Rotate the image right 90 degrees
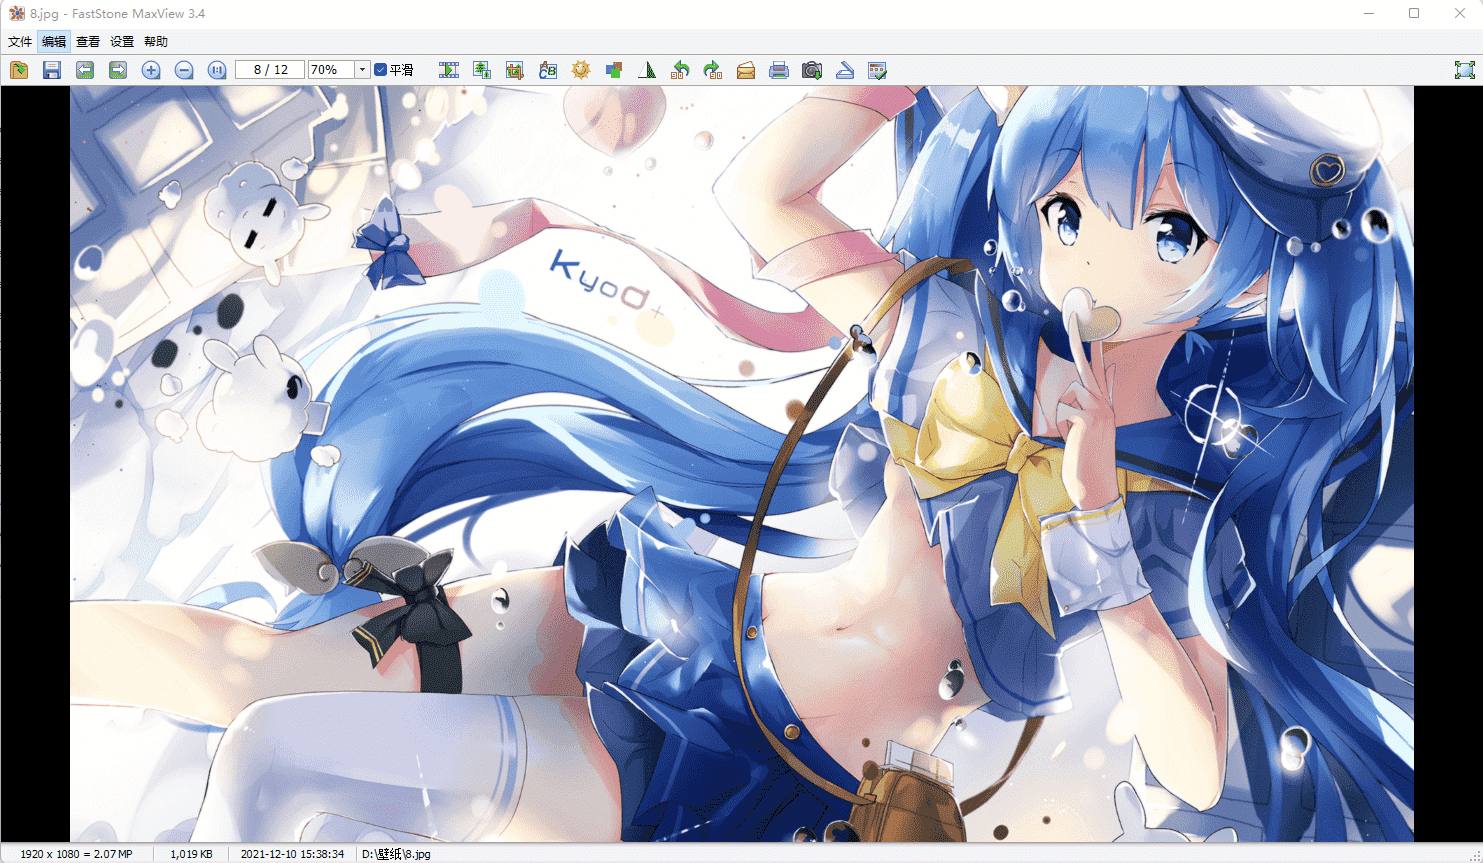This screenshot has height=863, width=1483. 713,70
